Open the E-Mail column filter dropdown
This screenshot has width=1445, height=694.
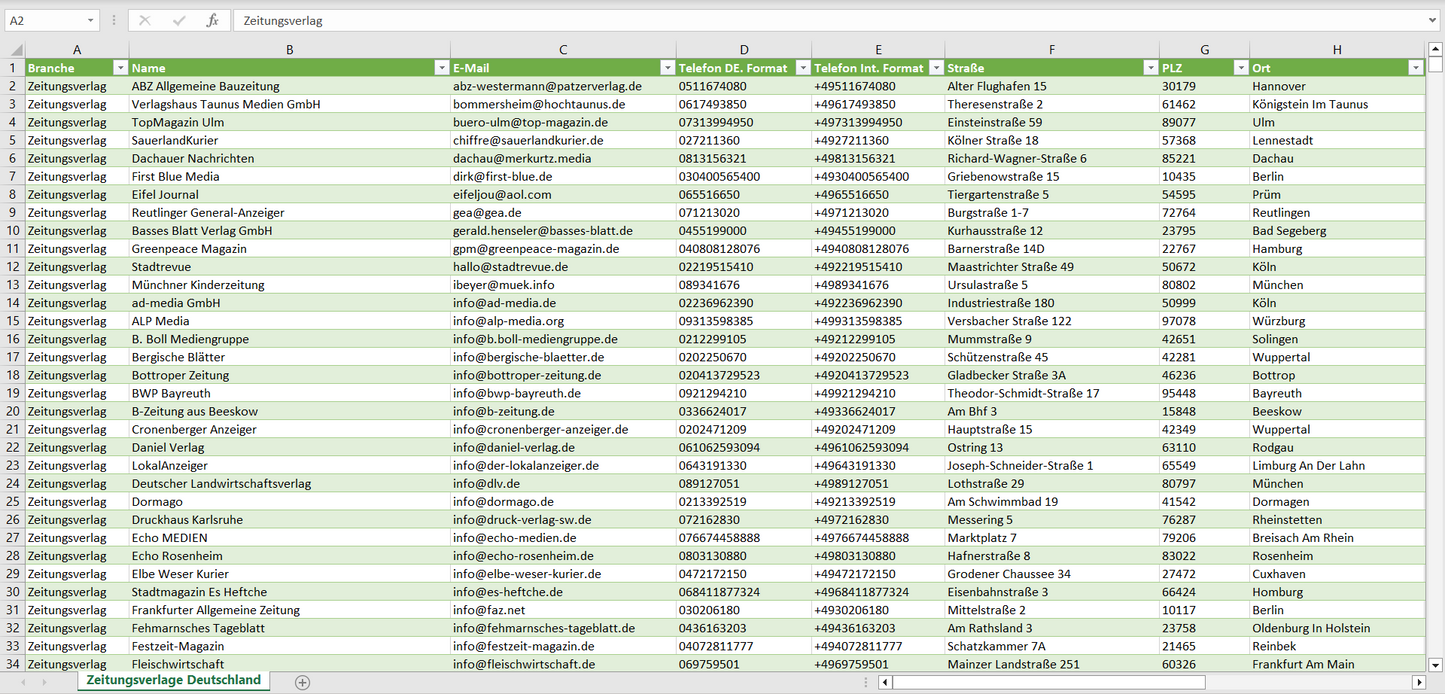tap(668, 68)
